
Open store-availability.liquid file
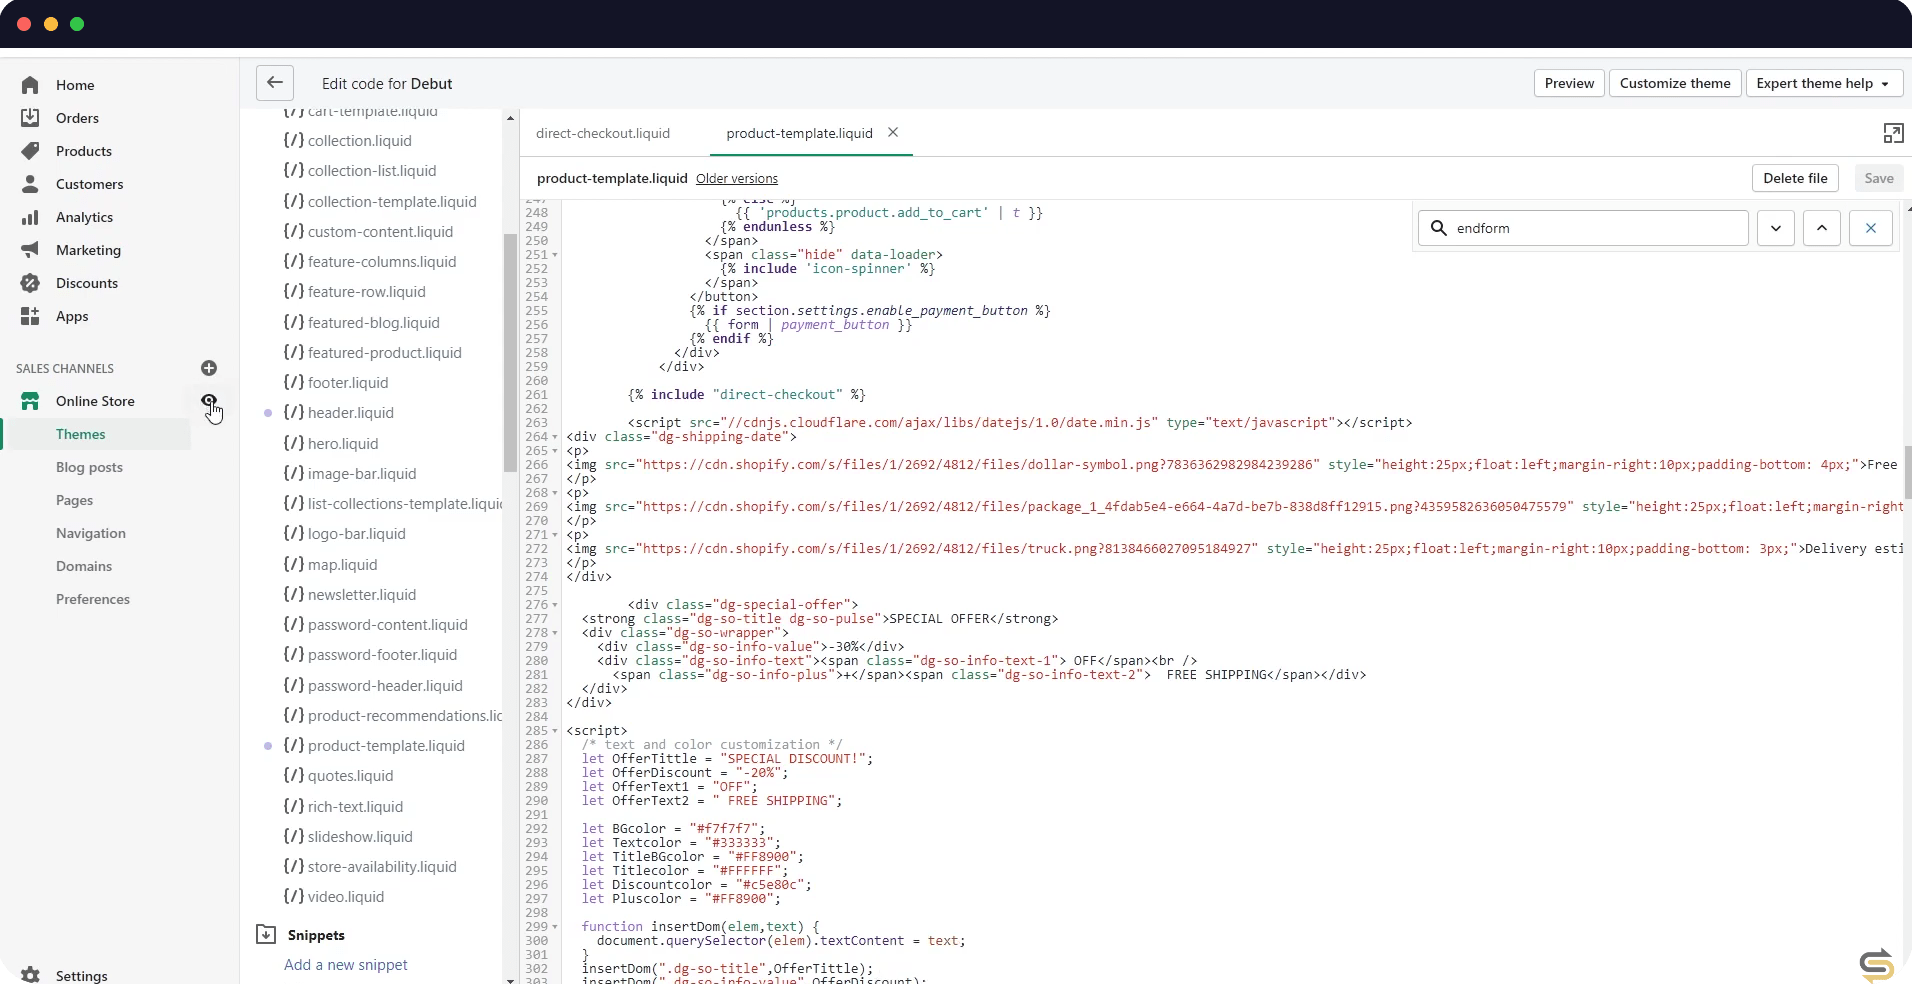pyautogui.click(x=382, y=867)
